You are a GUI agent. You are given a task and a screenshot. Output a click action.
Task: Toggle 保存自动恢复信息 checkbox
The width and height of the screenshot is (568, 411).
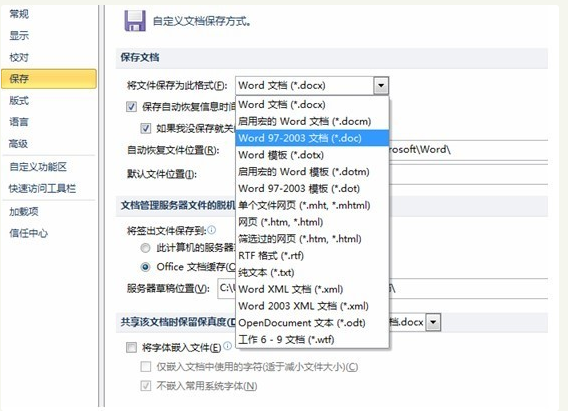[x=131, y=107]
